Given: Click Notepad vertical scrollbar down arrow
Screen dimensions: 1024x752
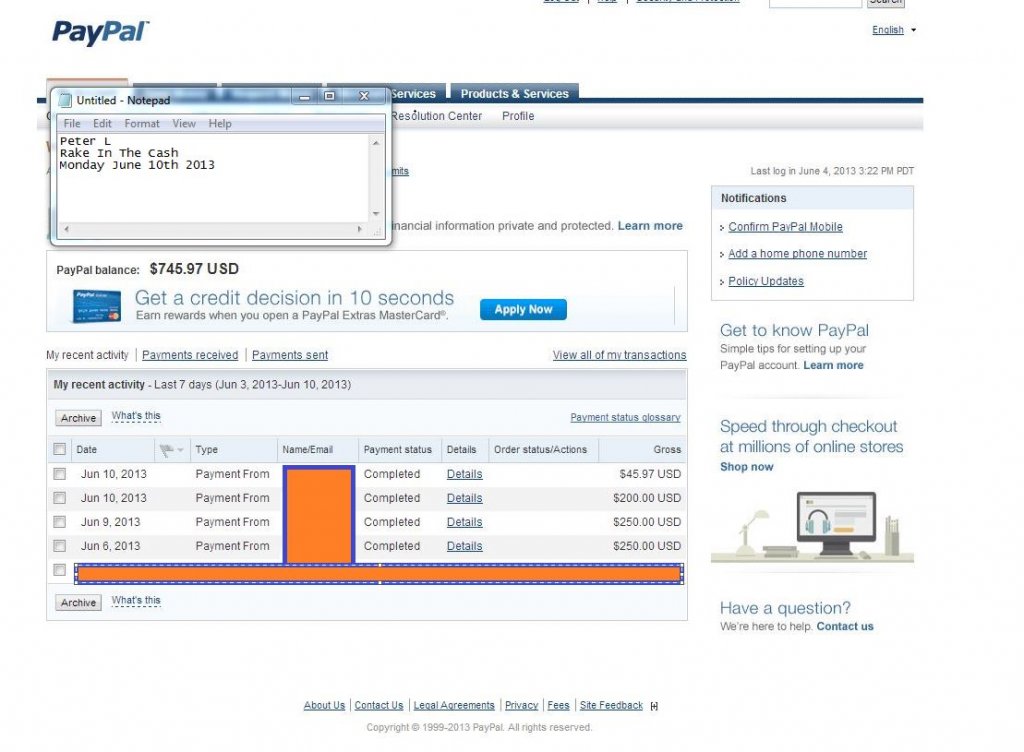Looking at the screenshot, I should click(376, 214).
